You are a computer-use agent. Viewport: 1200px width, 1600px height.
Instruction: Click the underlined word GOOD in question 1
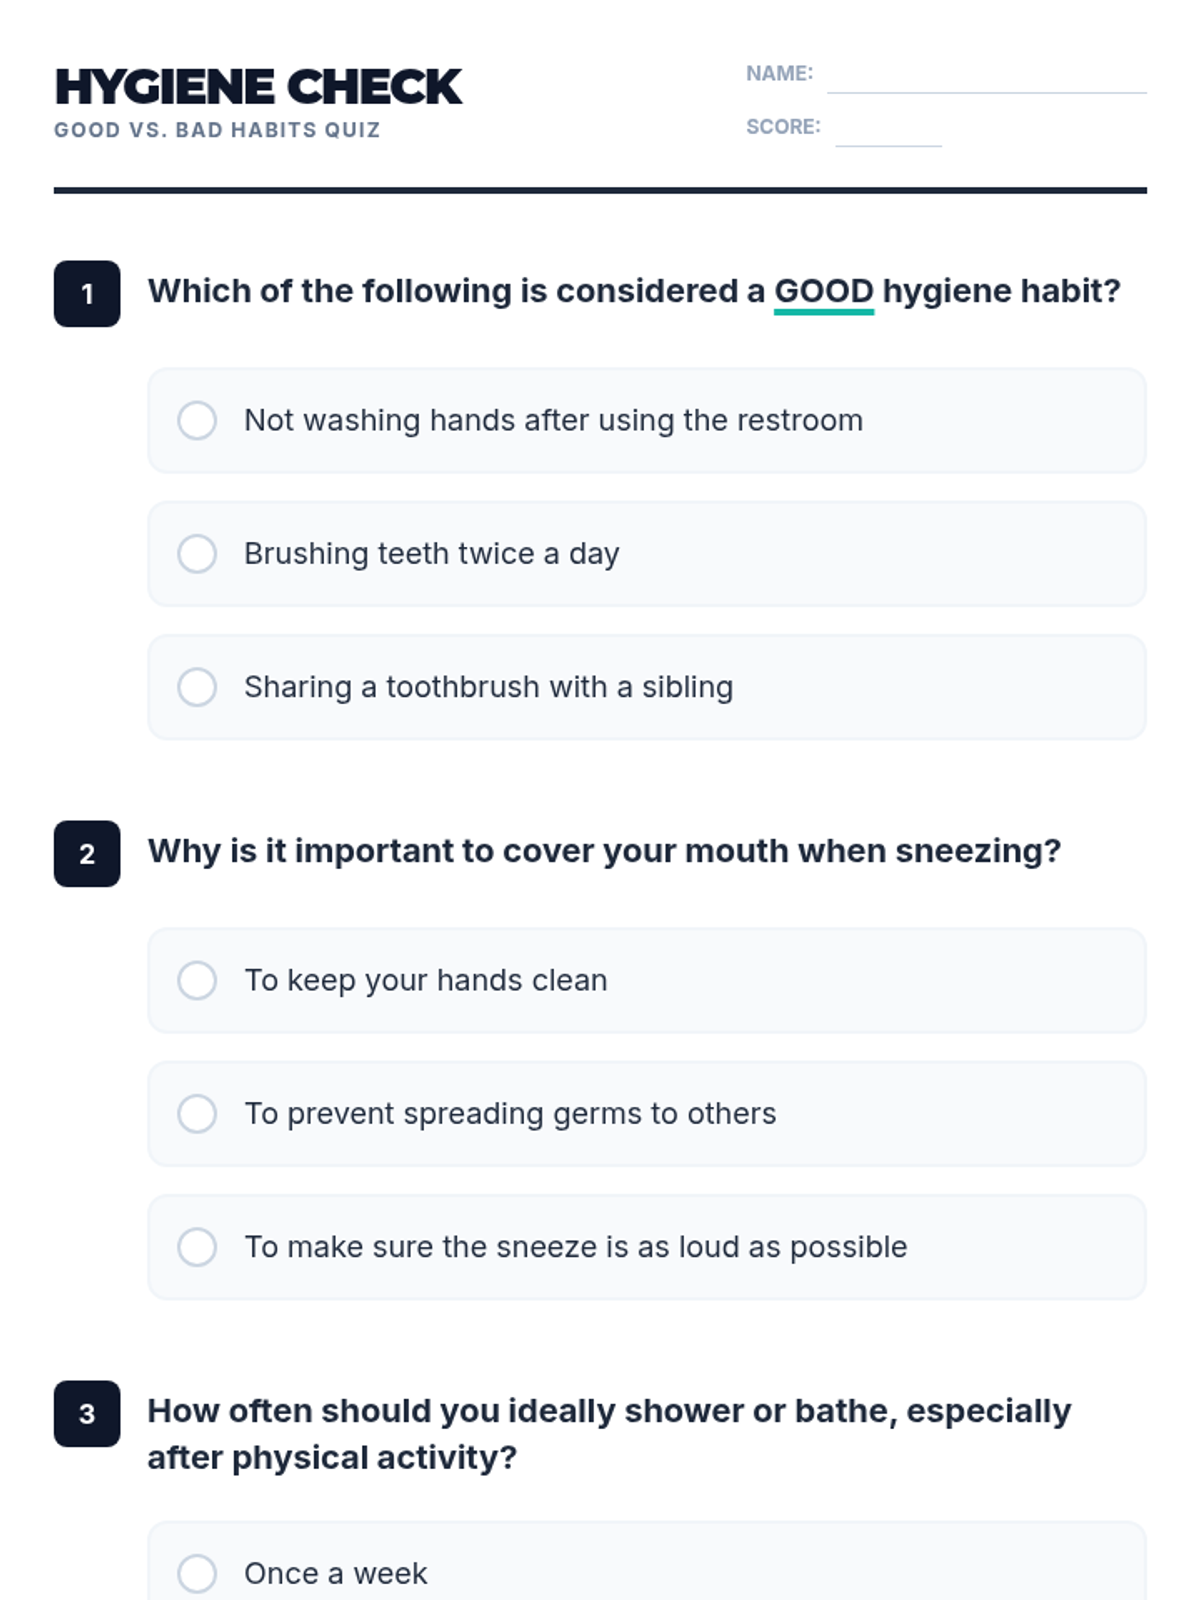tap(824, 291)
